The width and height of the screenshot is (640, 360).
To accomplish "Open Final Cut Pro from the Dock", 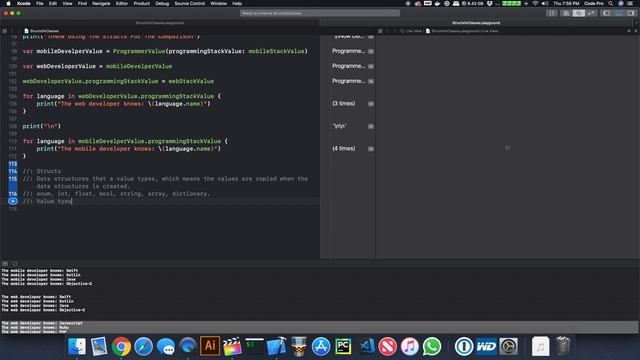I will [x=232, y=347].
